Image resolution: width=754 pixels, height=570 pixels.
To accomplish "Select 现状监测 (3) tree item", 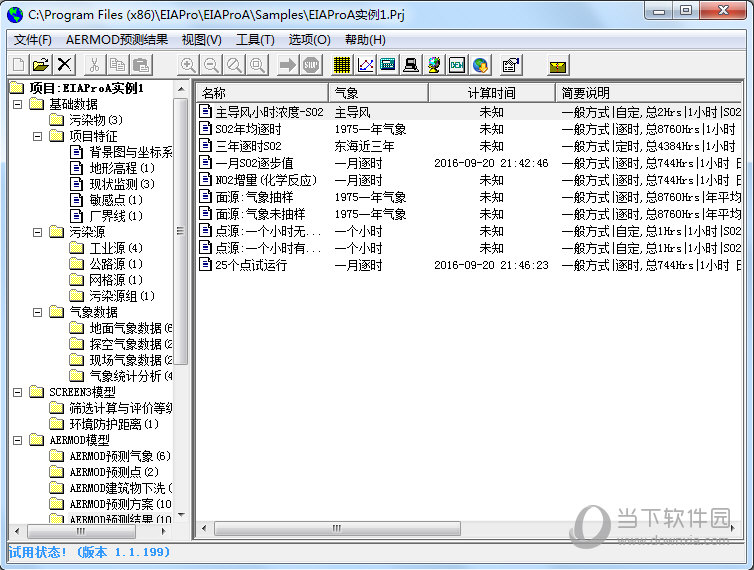I will pos(122,184).
